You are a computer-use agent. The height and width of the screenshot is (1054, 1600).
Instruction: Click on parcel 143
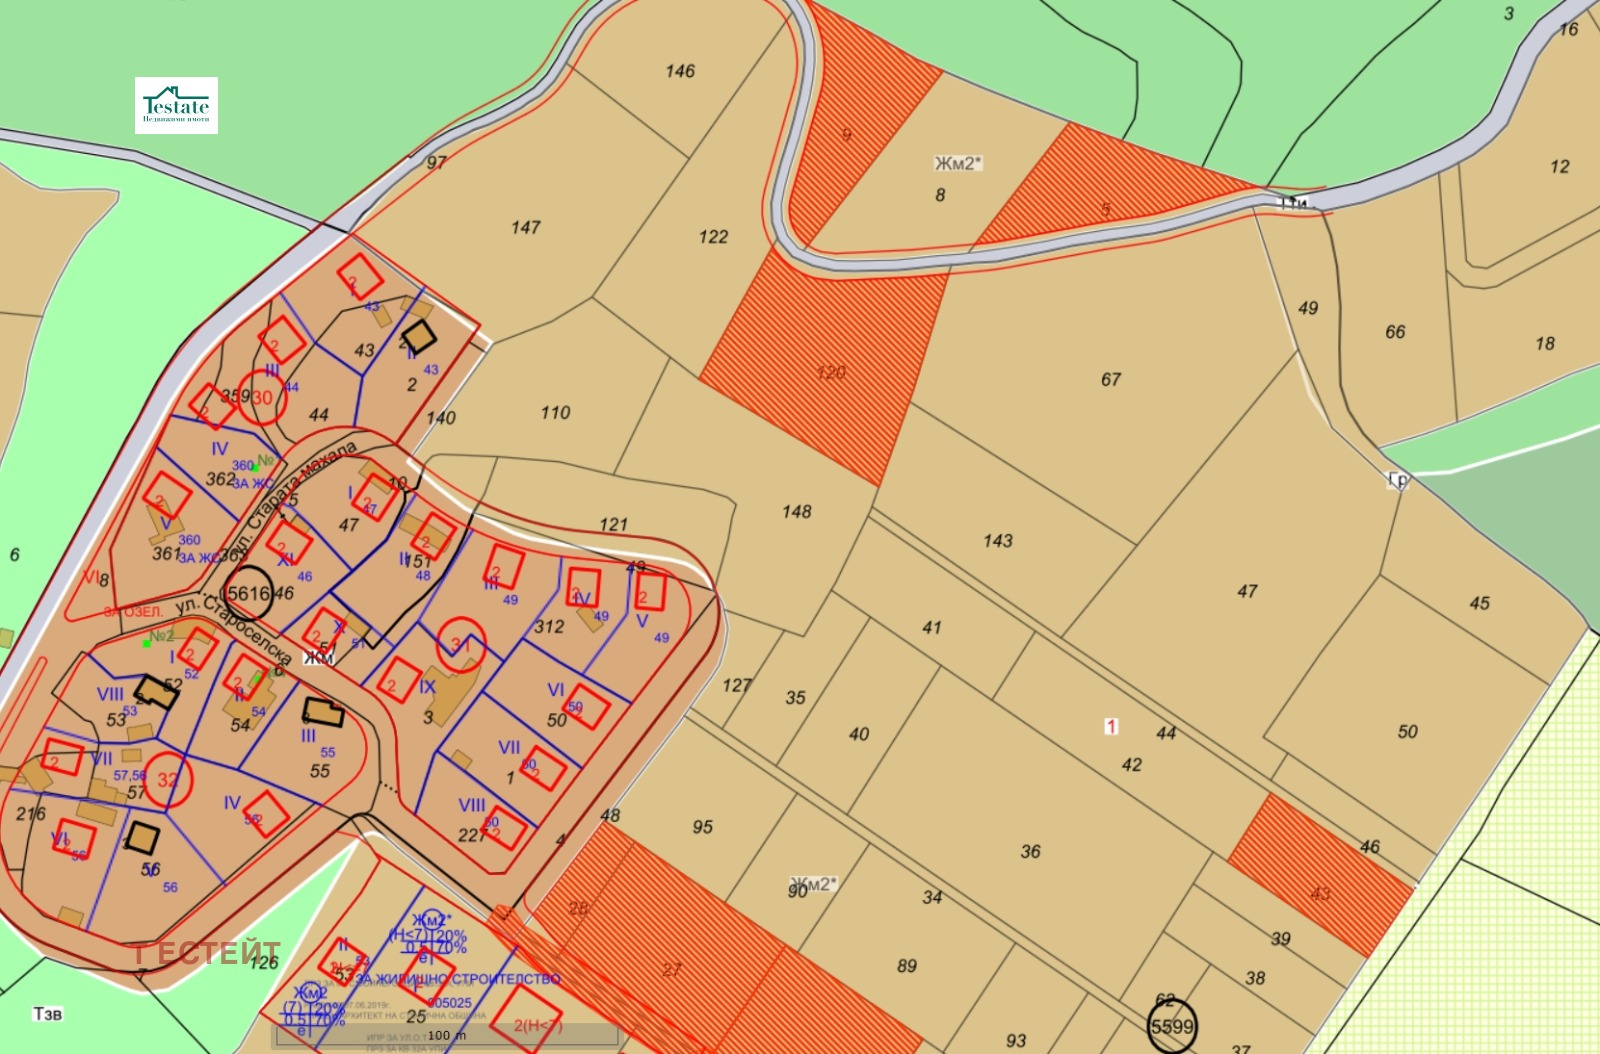(x=997, y=541)
